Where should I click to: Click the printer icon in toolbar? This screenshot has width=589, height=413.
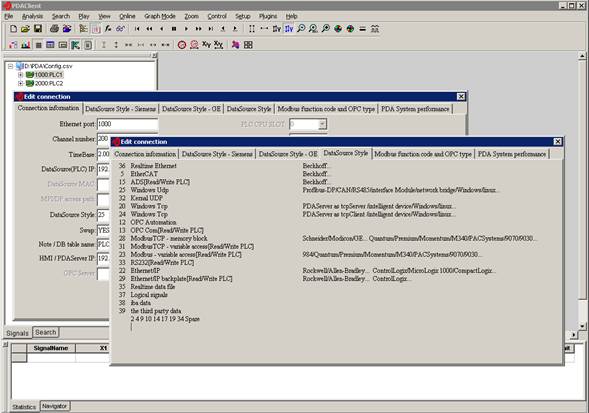tap(54, 29)
